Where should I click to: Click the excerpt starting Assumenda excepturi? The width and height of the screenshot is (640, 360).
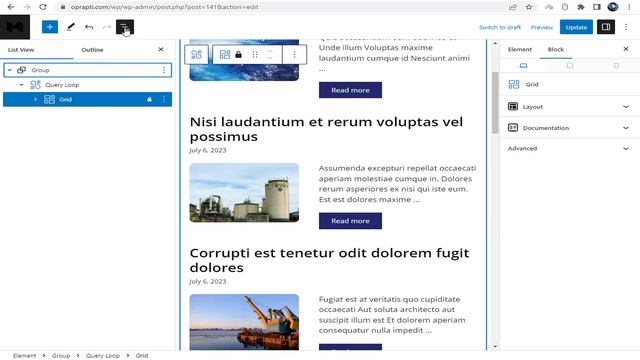point(397,184)
